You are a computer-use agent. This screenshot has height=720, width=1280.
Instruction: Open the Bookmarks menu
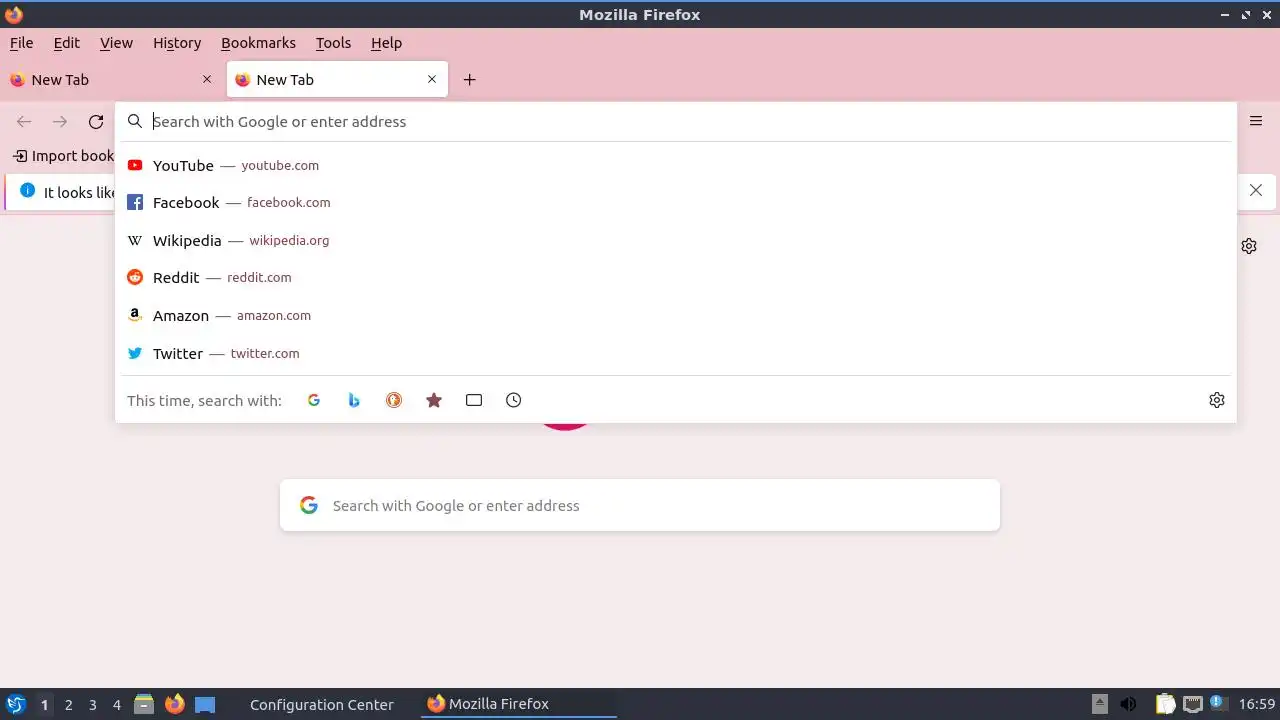258,43
